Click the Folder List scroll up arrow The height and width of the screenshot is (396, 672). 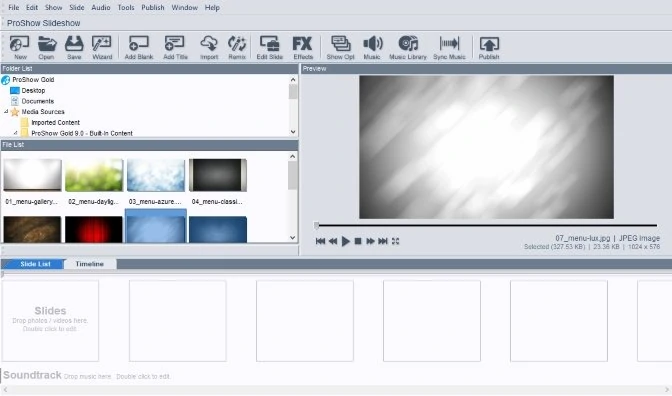(x=293, y=80)
